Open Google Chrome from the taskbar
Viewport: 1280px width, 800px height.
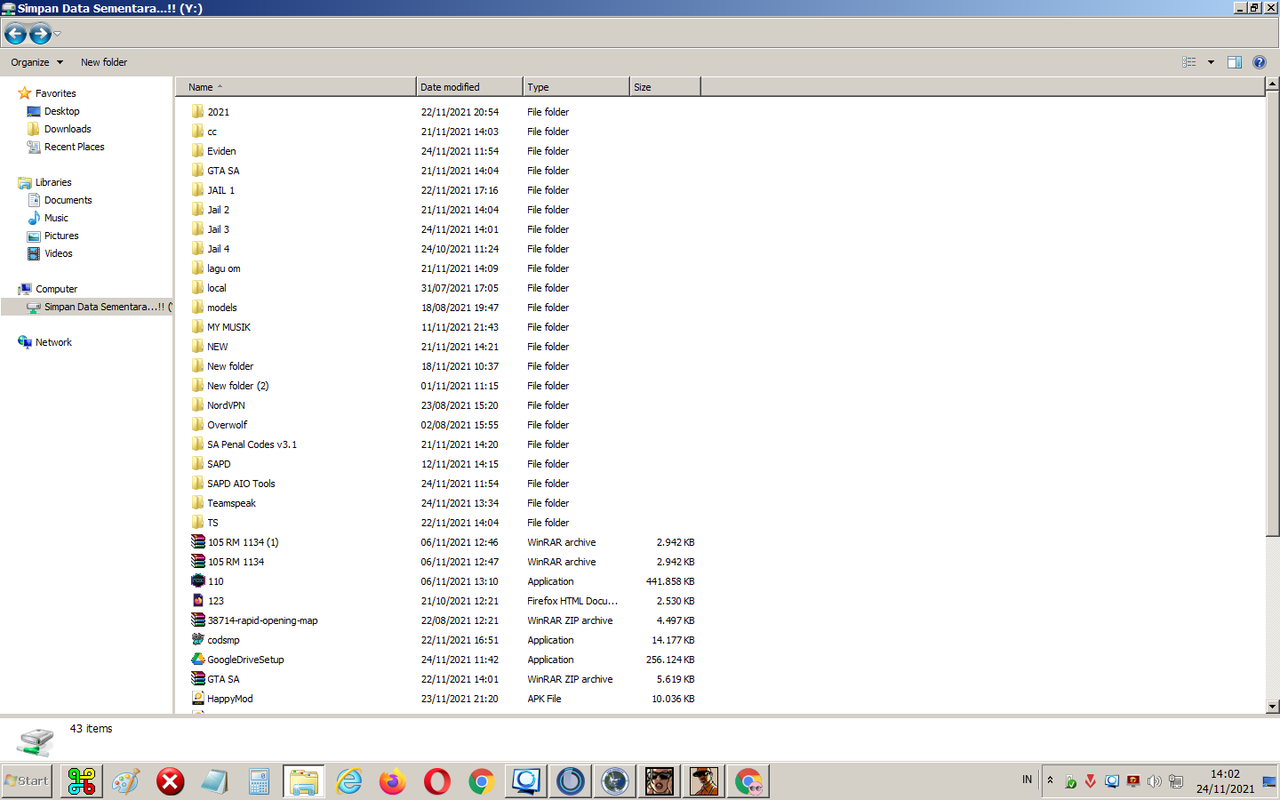[x=481, y=781]
